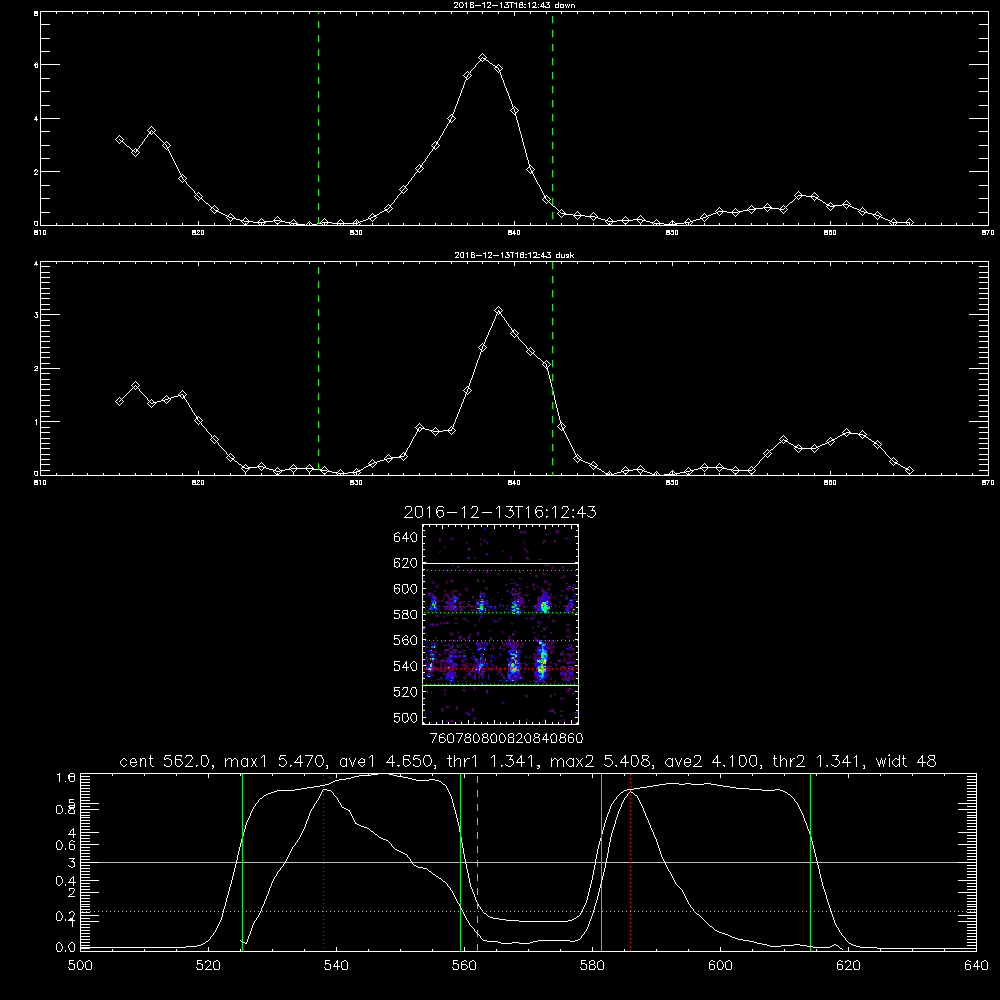Click the 'widt 48' value in stats line
The width and height of the screenshot is (1000, 1000).
point(906,761)
